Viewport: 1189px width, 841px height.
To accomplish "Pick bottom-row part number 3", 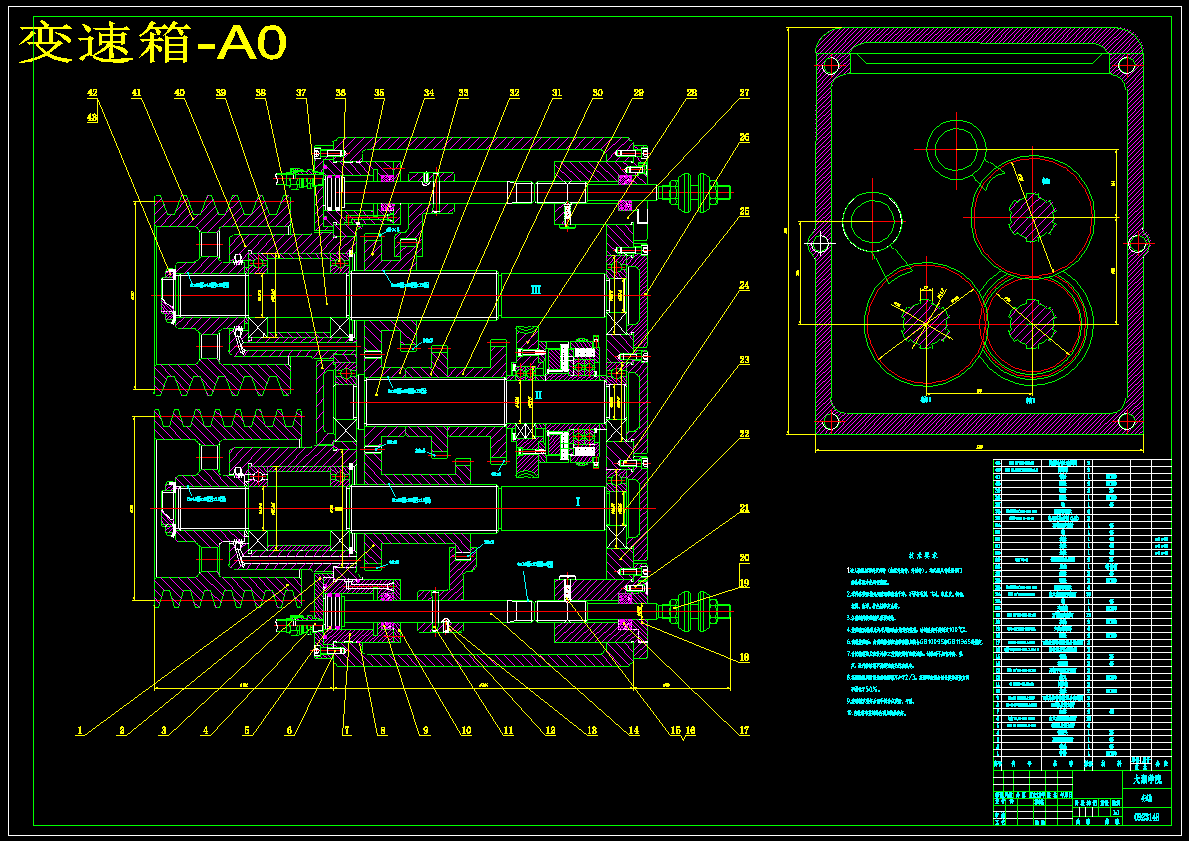I will point(163,731).
